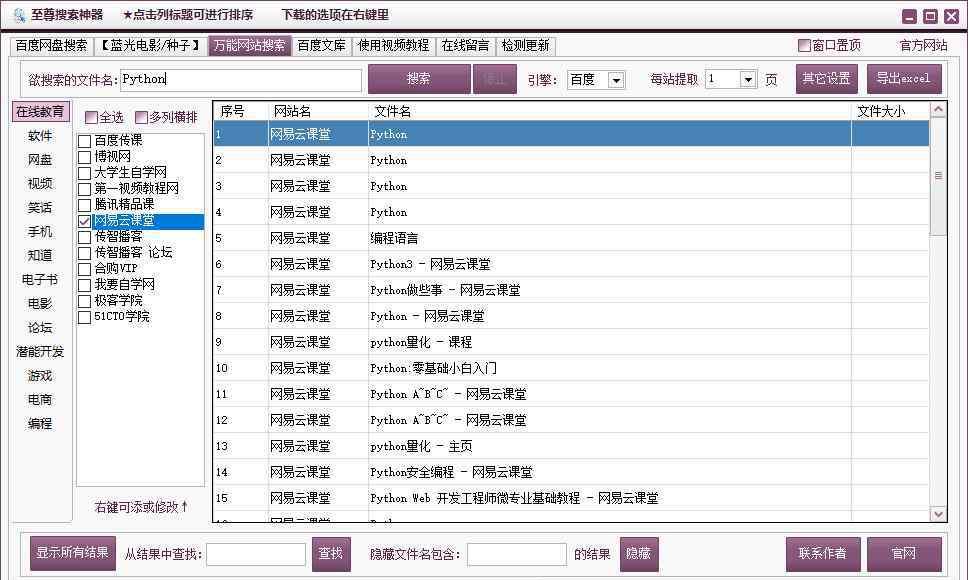Viewport: 968px width, 580px height.
Task: Click the 从结果中查找 filter input
Action: pos(256,554)
